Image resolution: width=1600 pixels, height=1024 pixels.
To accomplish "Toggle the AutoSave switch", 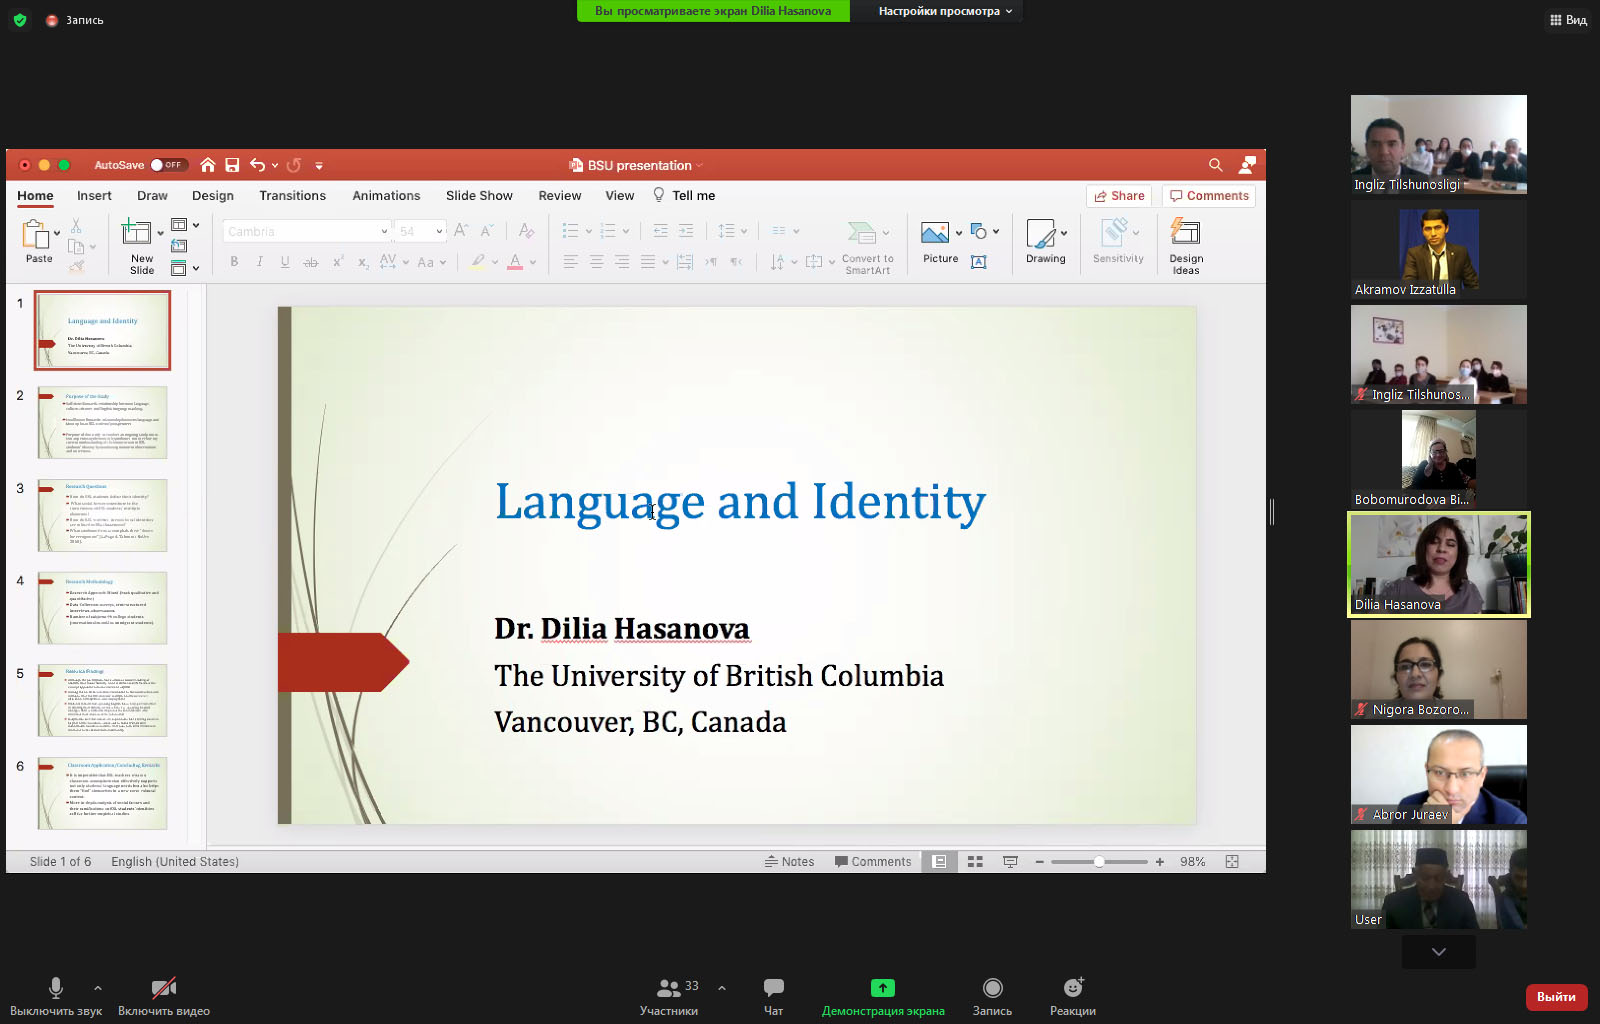I will pyautogui.click(x=168, y=165).
